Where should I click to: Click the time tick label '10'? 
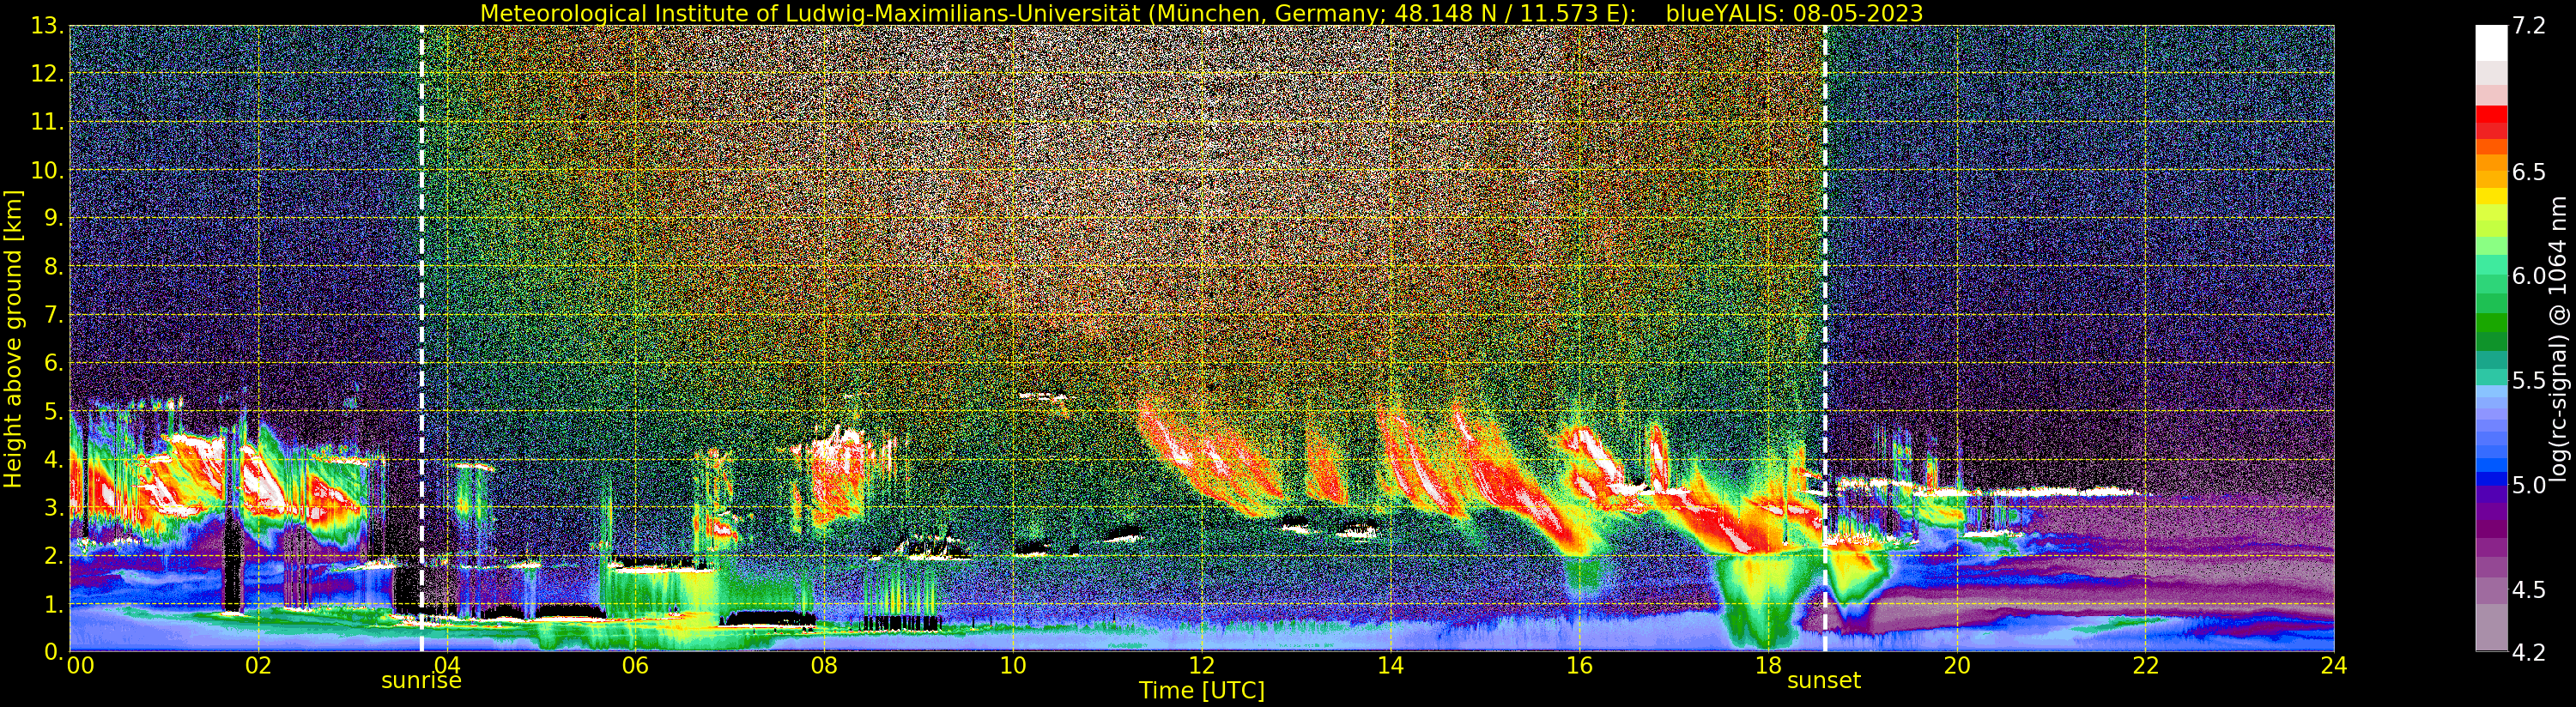(x=1013, y=666)
